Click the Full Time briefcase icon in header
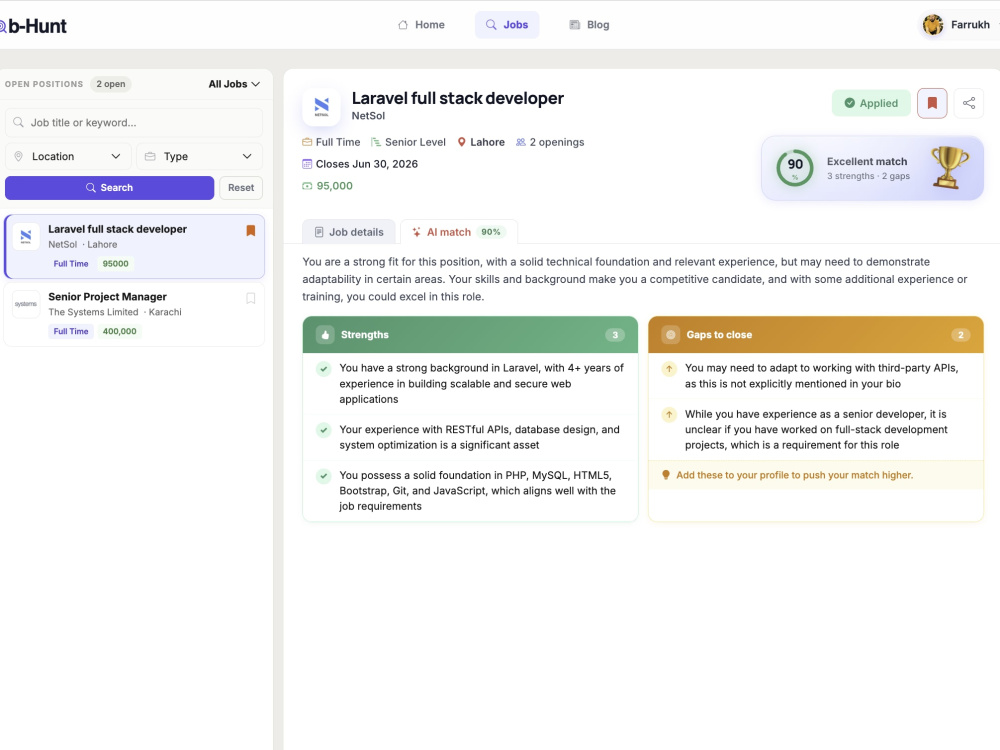Image resolution: width=1000 pixels, height=750 pixels. click(x=307, y=142)
